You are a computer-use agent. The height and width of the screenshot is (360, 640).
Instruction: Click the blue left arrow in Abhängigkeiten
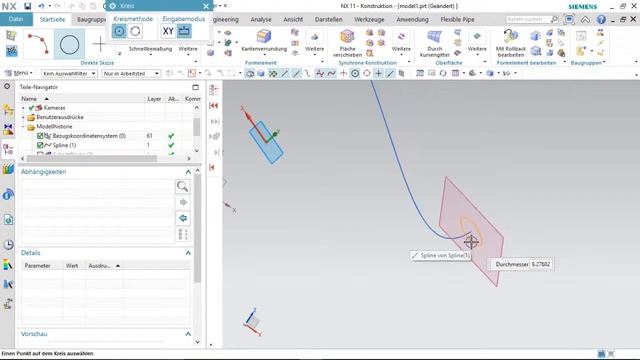point(182,218)
